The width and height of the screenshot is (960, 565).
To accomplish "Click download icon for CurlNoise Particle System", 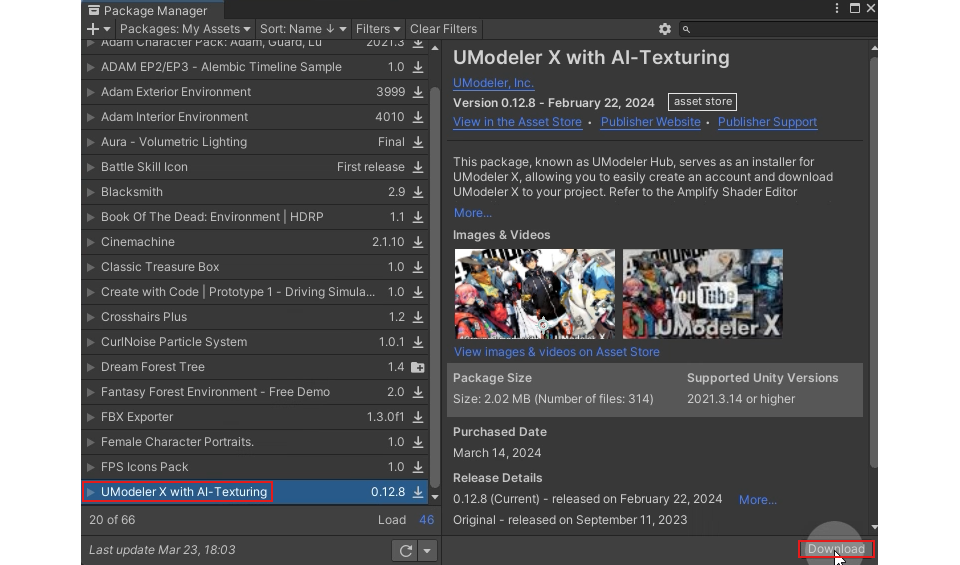I will point(418,342).
